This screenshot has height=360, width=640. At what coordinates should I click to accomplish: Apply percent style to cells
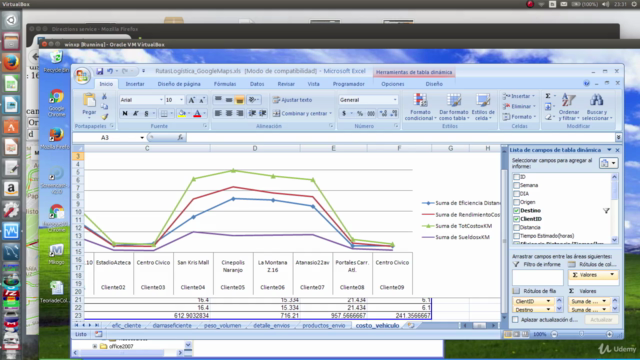click(x=360, y=113)
